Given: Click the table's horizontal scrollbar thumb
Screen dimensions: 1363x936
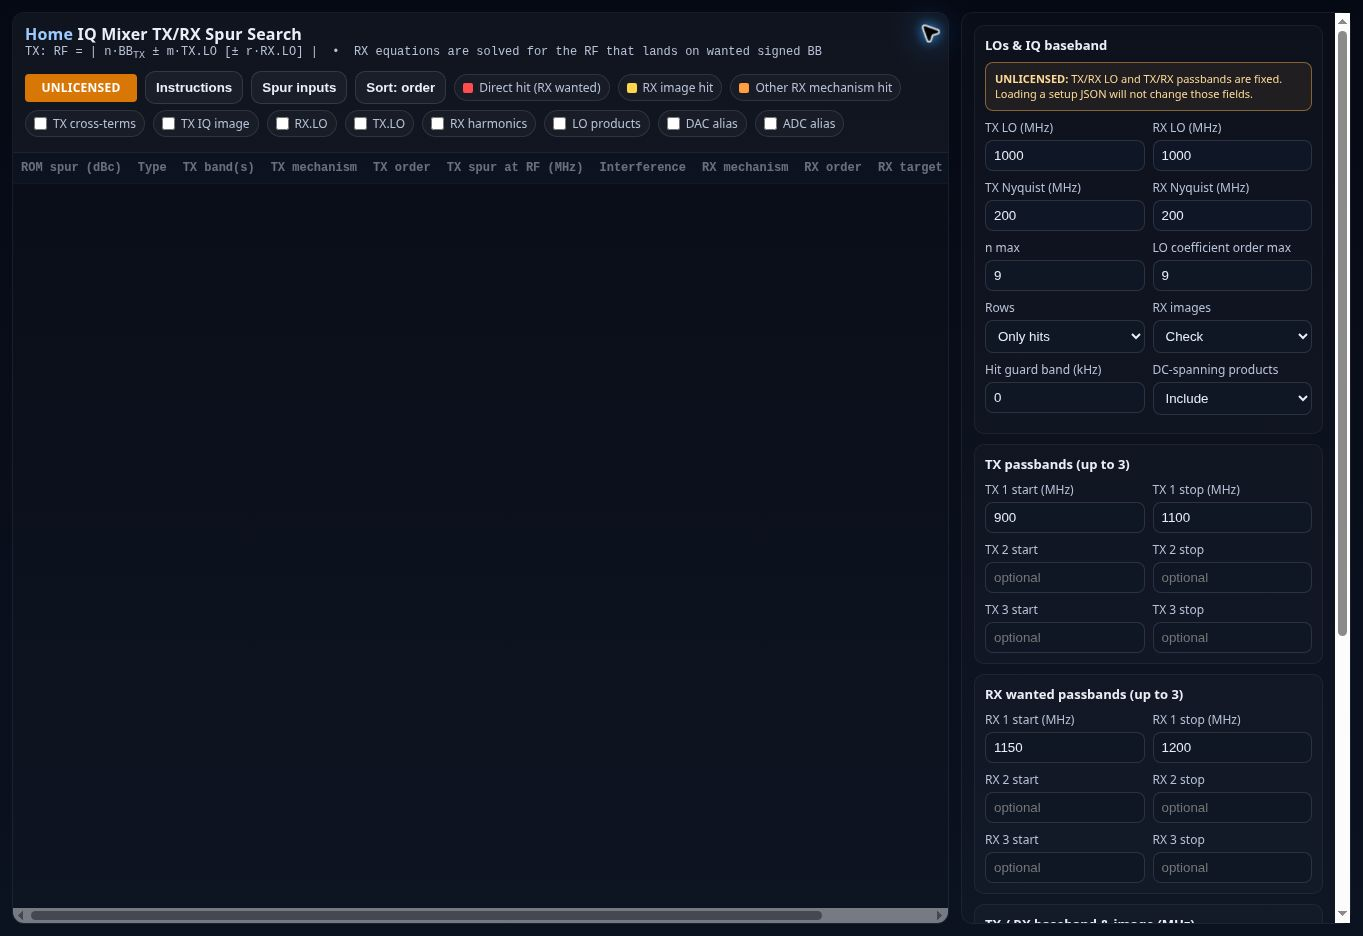Looking at the screenshot, I should (426, 915).
